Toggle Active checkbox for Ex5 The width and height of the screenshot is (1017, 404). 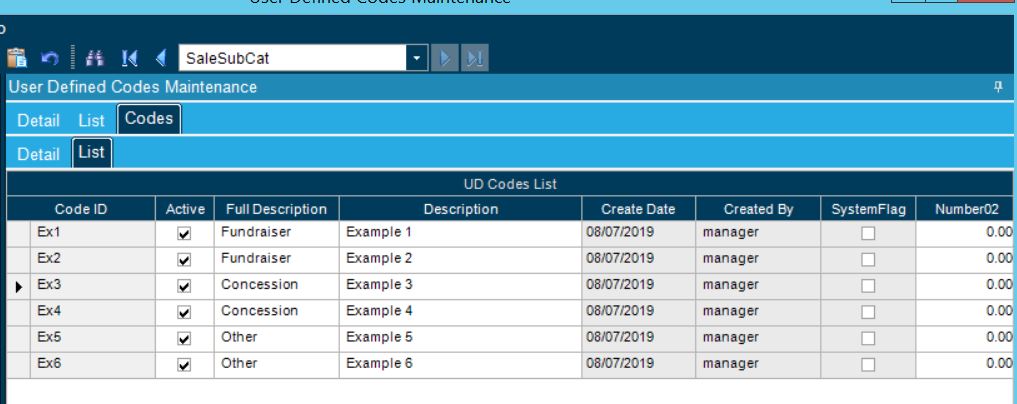184,339
